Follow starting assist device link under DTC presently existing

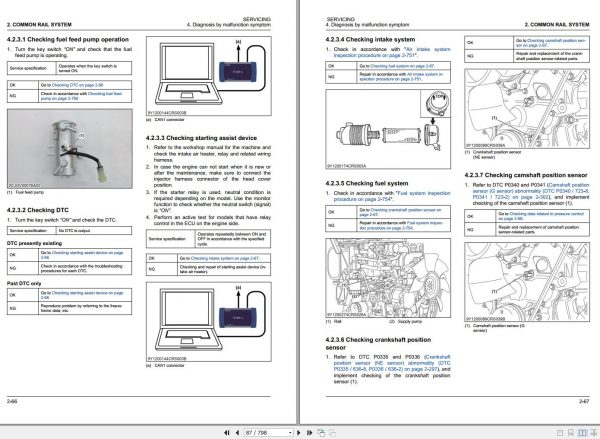point(82,255)
